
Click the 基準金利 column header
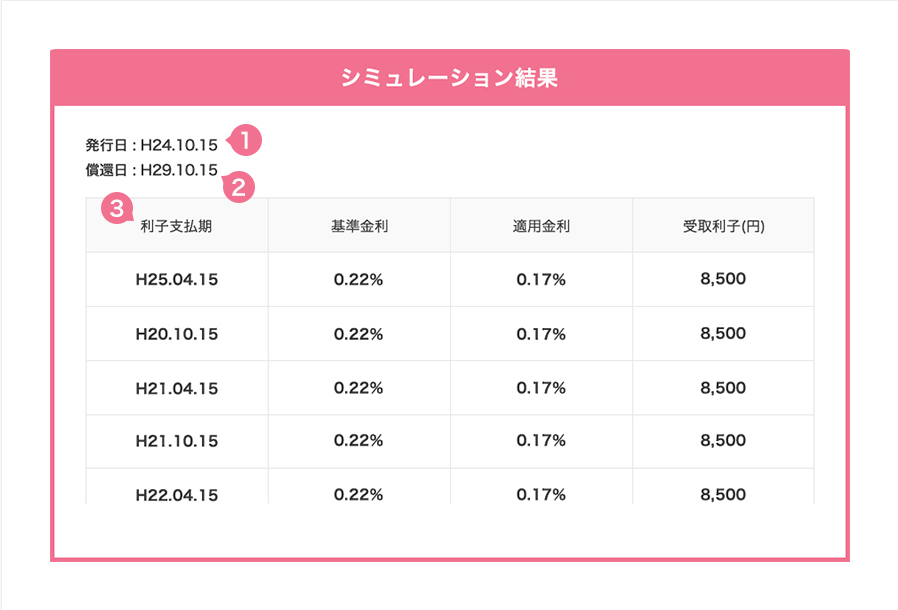[x=359, y=227]
